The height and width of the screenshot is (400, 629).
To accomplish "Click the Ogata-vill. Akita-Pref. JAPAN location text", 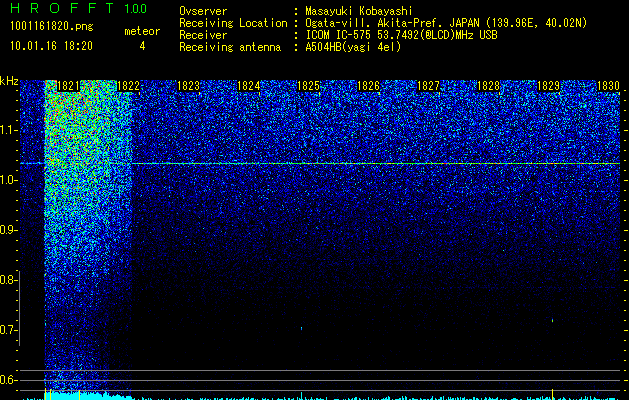I will [x=446, y=23].
